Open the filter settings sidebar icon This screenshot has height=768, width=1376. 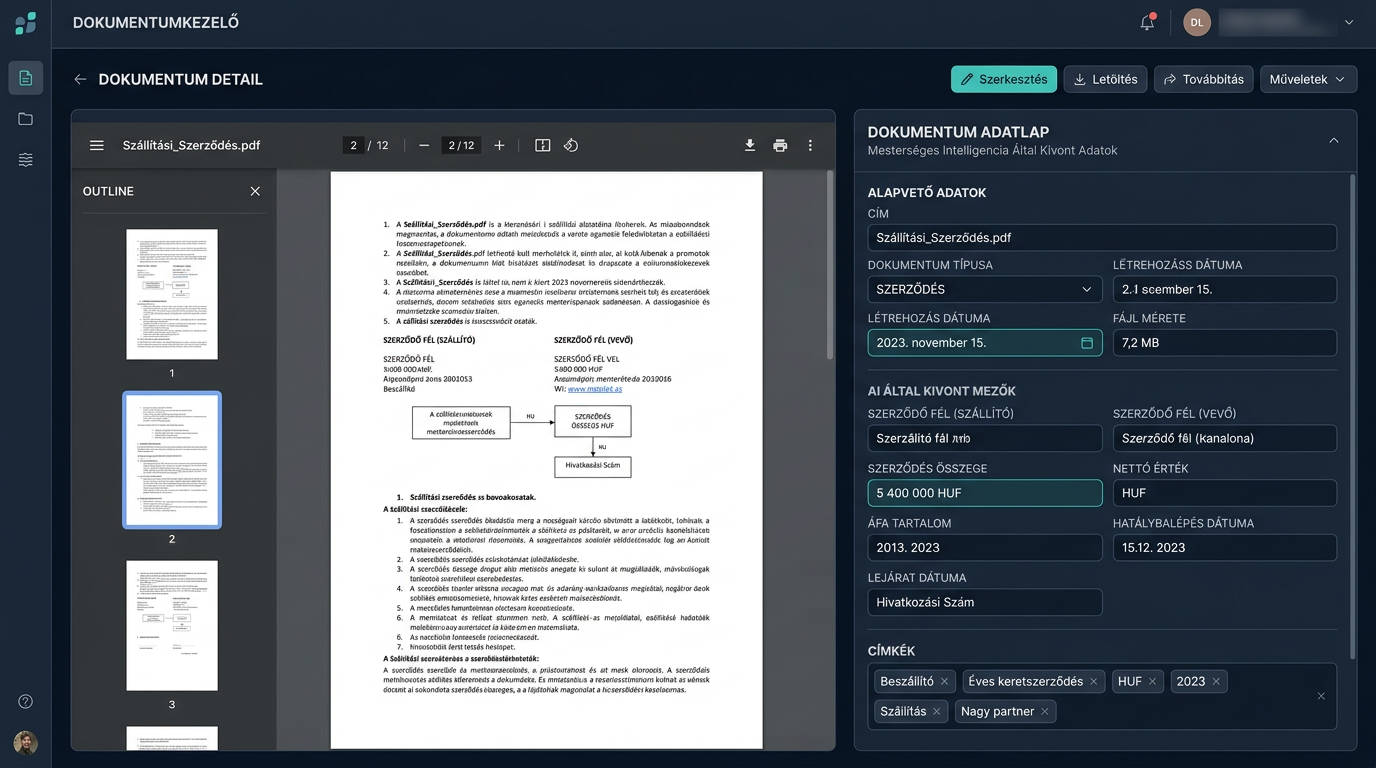tap(26, 160)
